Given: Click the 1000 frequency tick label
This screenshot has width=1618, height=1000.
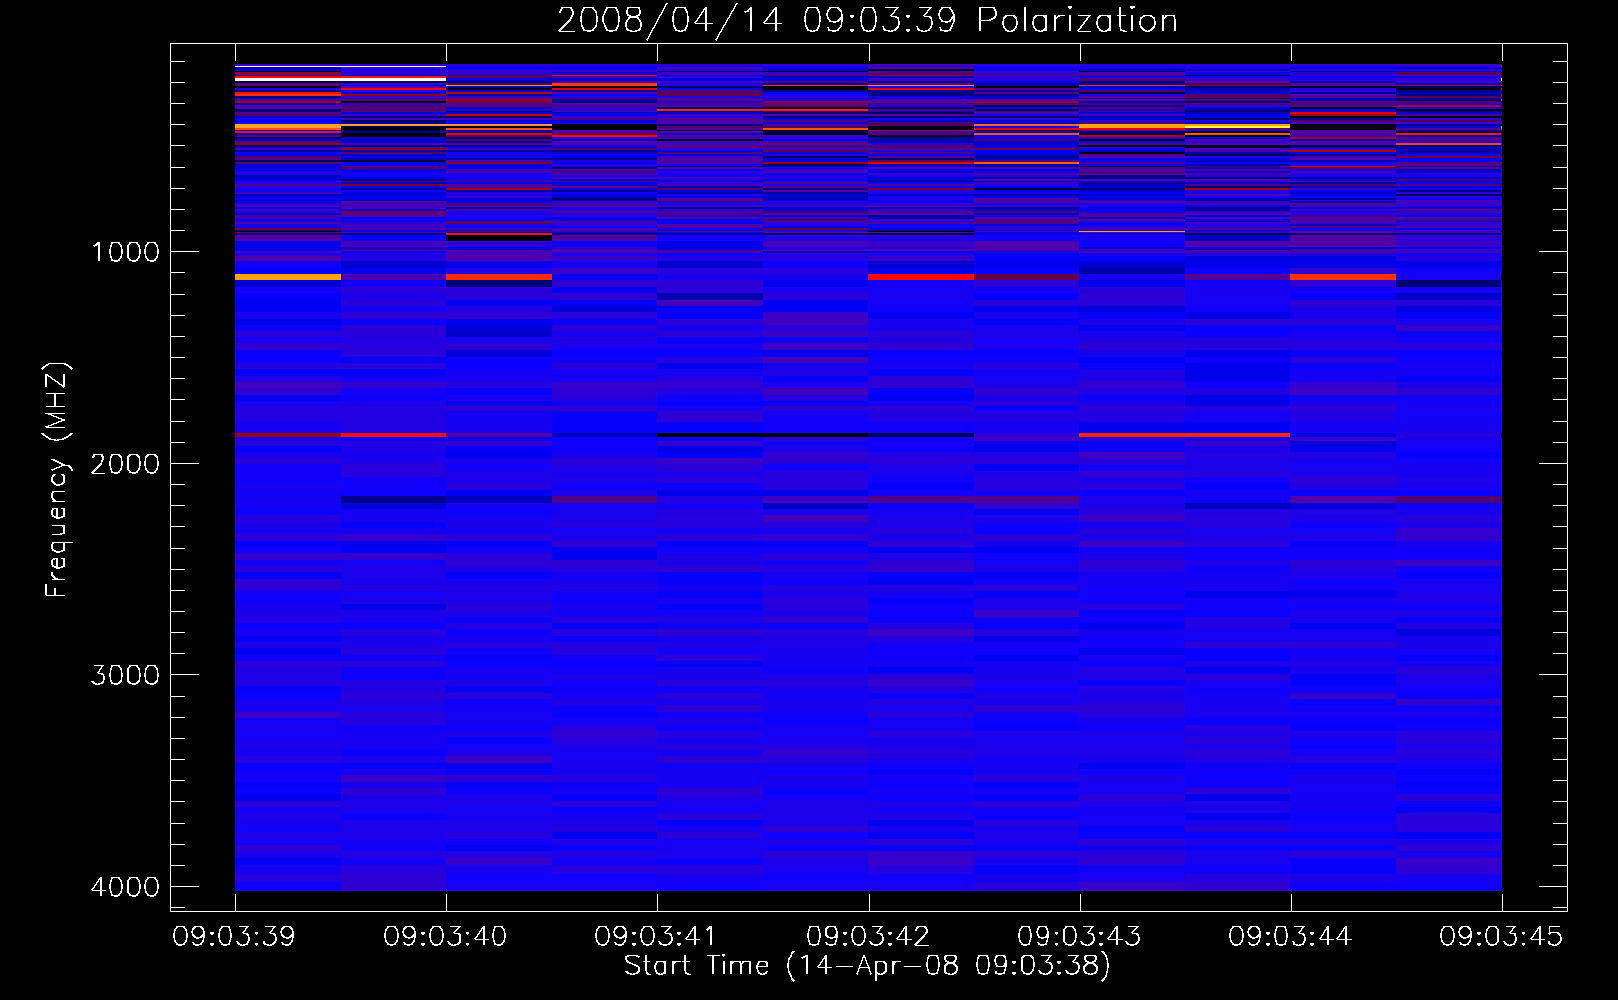Looking at the screenshot, I should 125,252.
